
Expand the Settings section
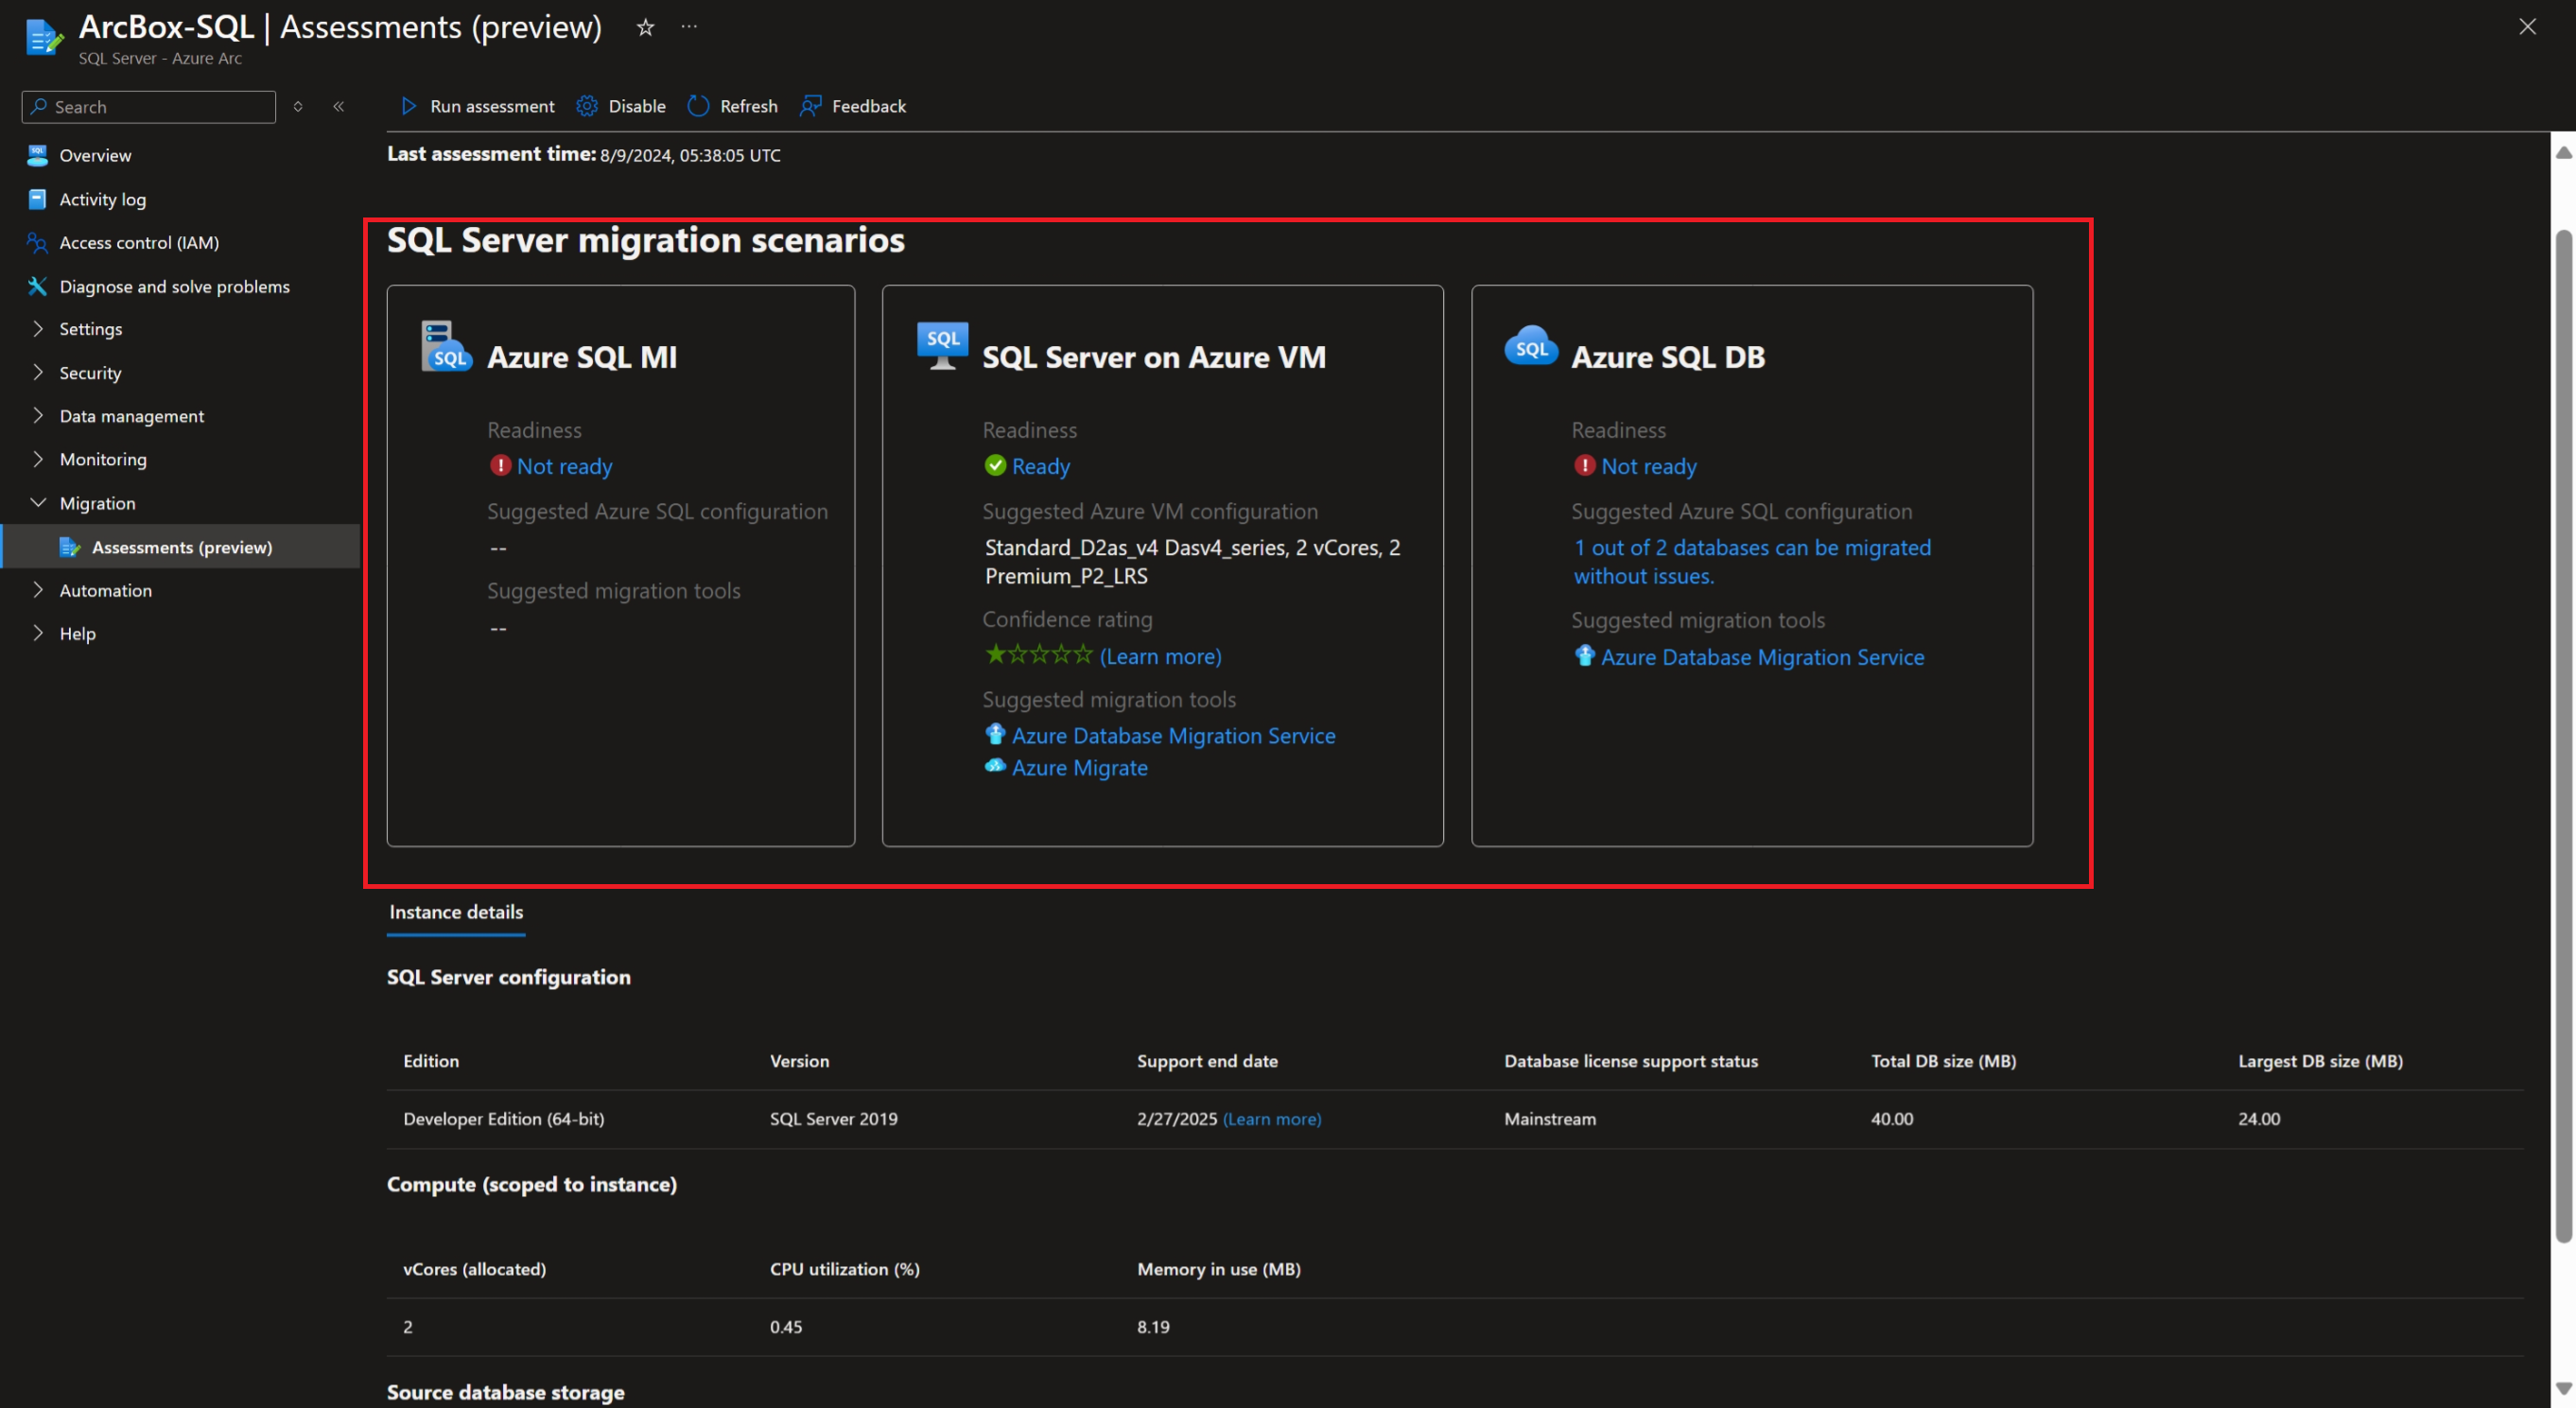(x=90, y=329)
